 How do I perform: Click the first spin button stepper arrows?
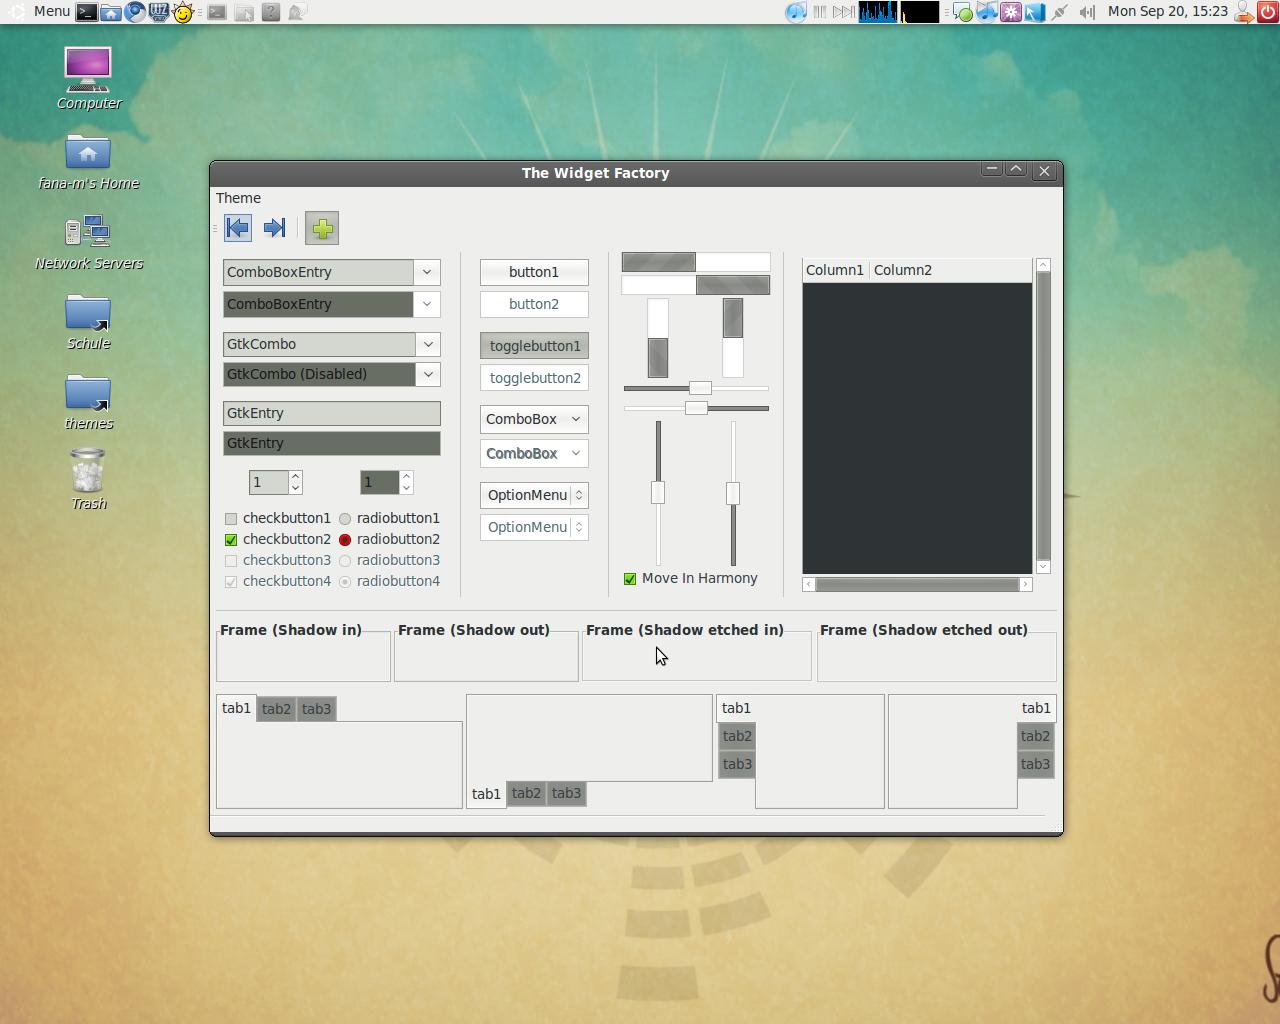coord(295,482)
